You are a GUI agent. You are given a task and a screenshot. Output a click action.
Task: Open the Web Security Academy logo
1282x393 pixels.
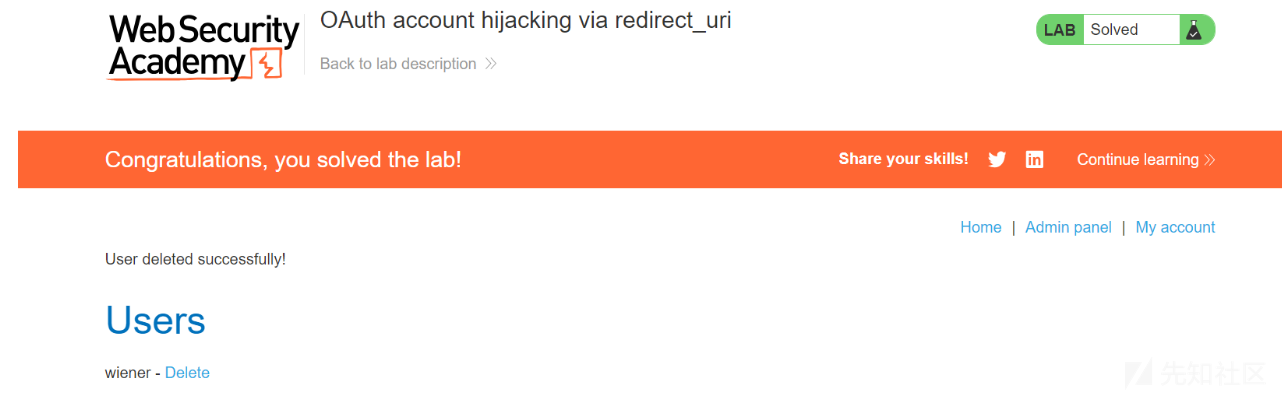pyautogui.click(x=204, y=46)
